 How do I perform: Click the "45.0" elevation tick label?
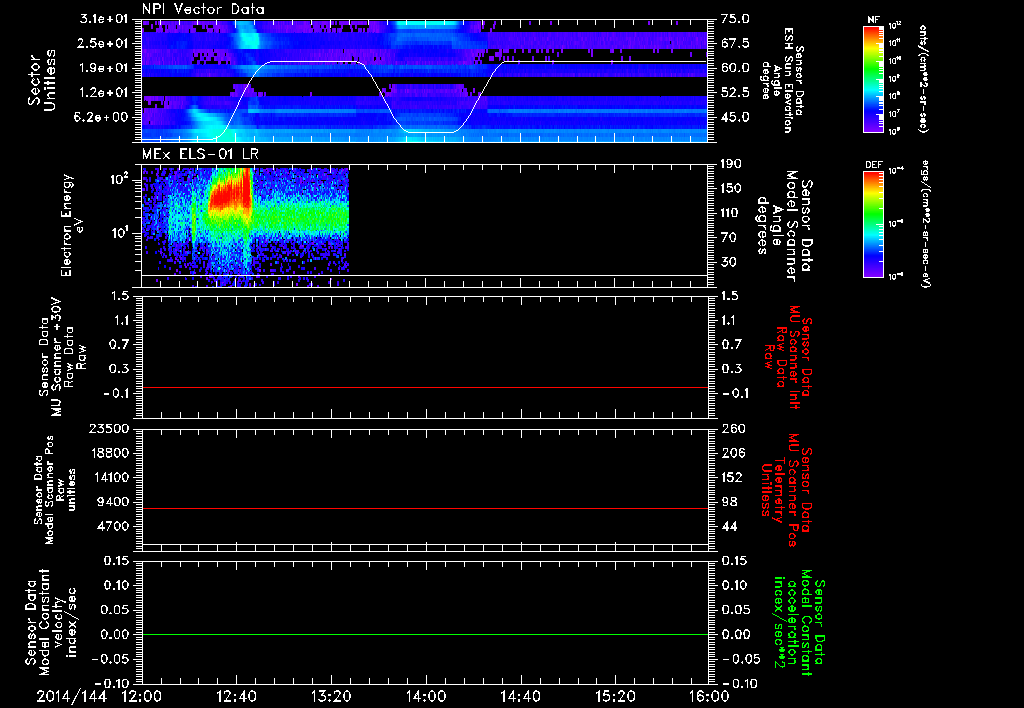pyautogui.click(x=735, y=118)
